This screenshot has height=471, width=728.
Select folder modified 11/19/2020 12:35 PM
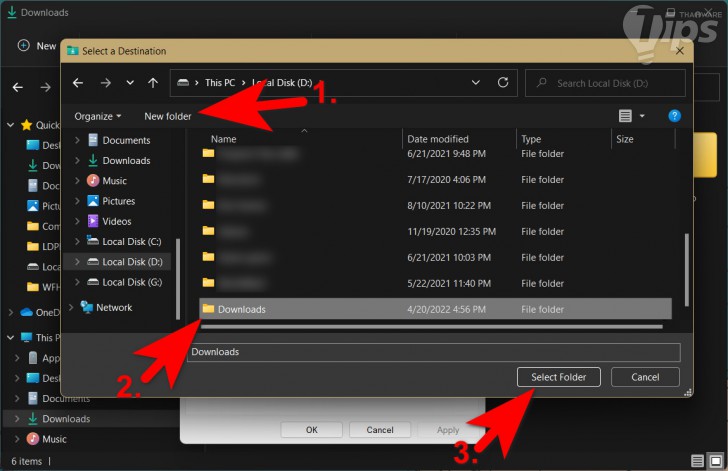(436, 231)
